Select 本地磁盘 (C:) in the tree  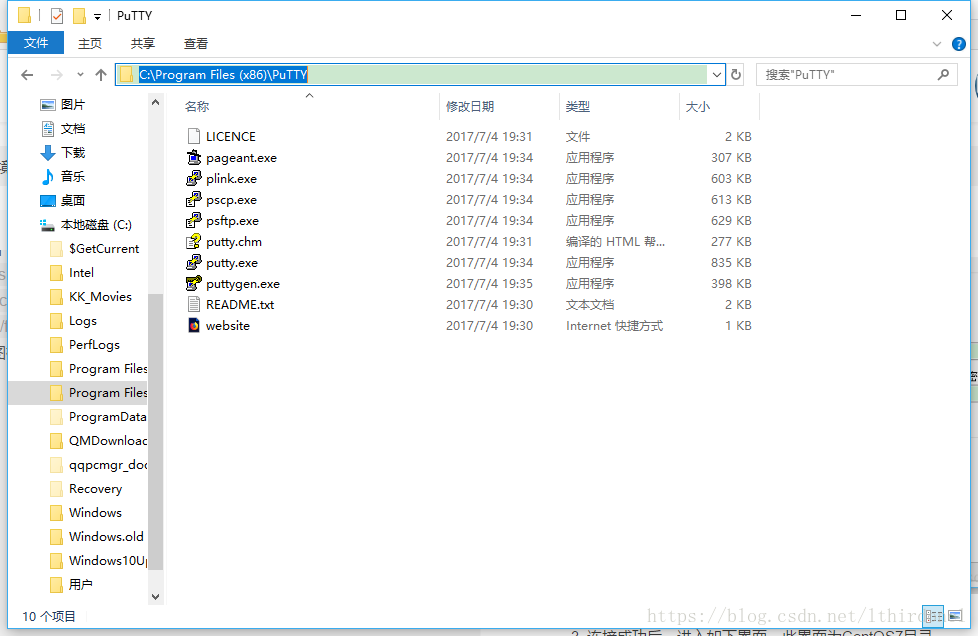click(x=96, y=224)
